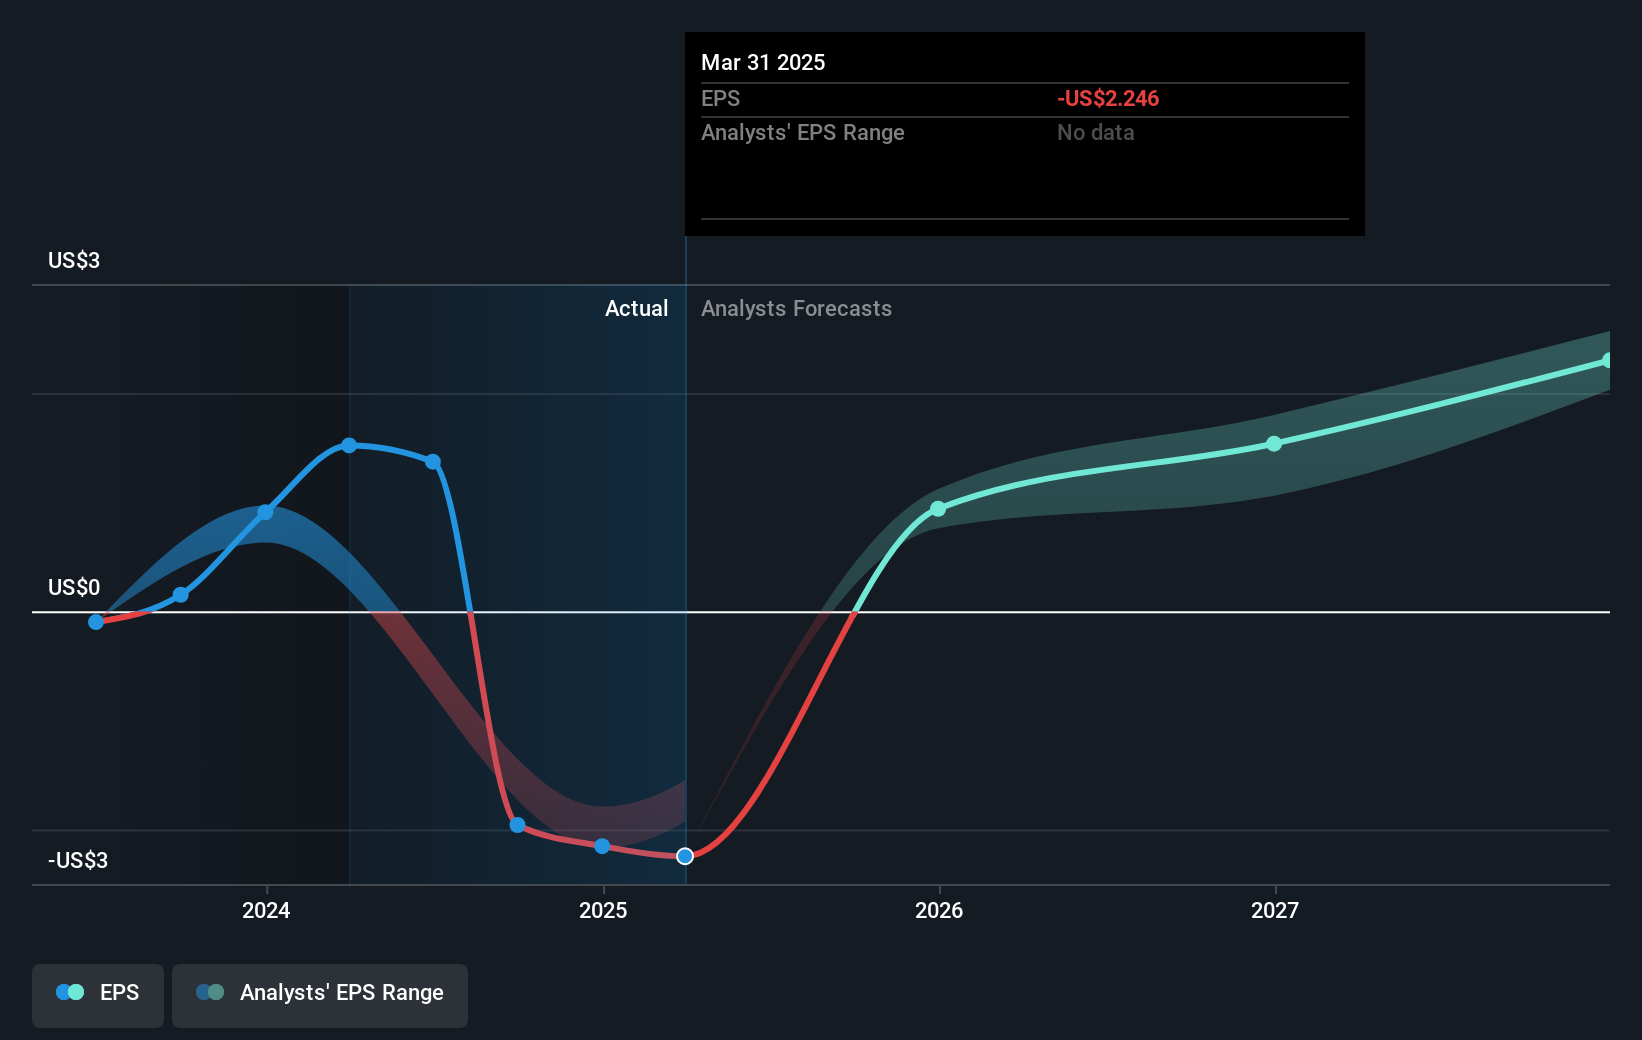
Task: Click the EPS point just above zero line
Action: pos(181,595)
